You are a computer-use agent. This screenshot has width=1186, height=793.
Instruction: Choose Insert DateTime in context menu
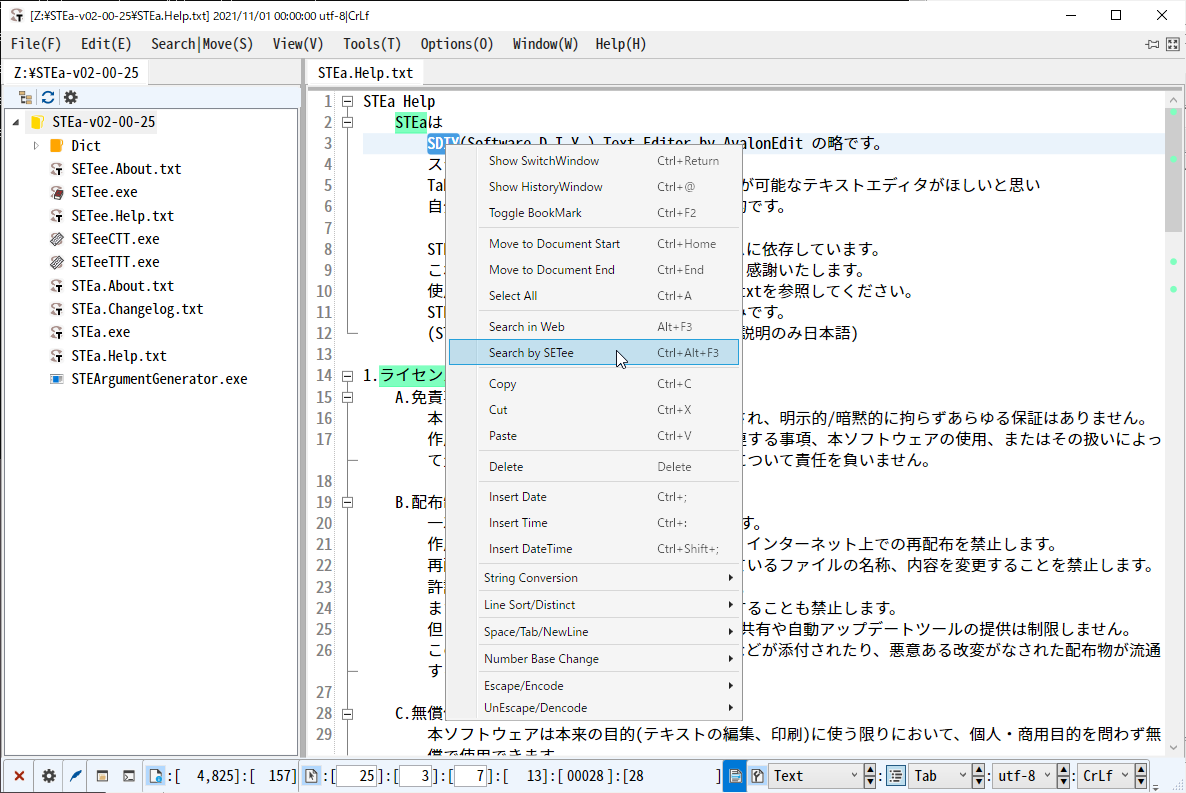coord(594,549)
